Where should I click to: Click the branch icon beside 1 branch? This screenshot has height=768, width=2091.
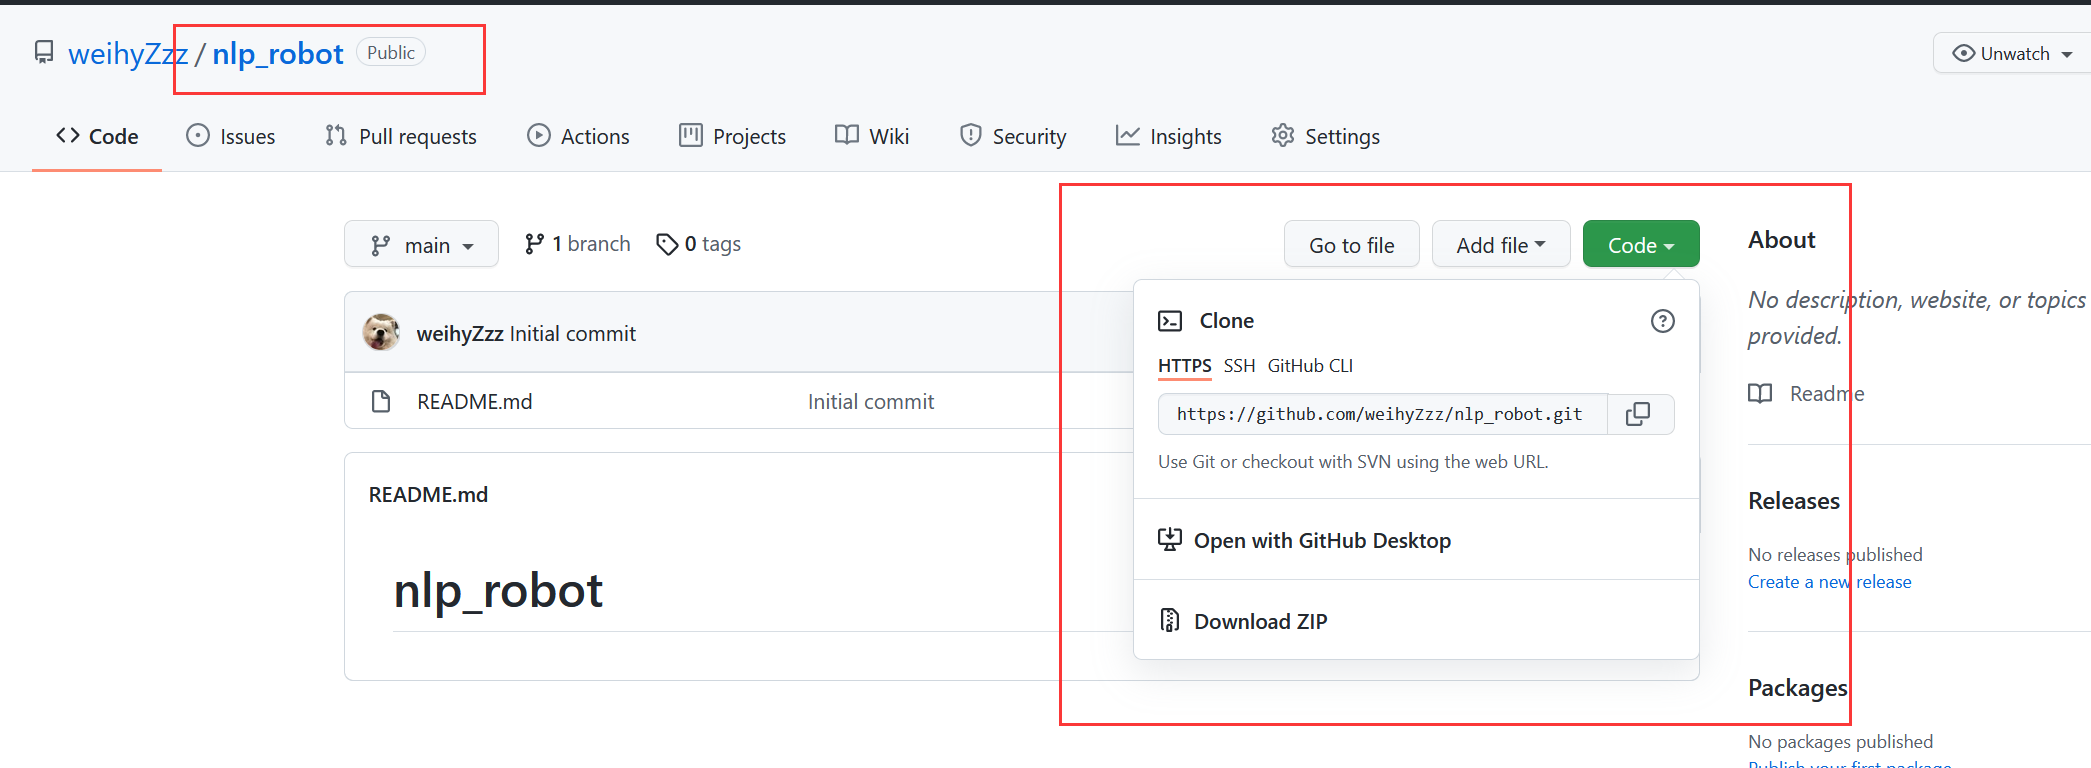click(x=535, y=244)
